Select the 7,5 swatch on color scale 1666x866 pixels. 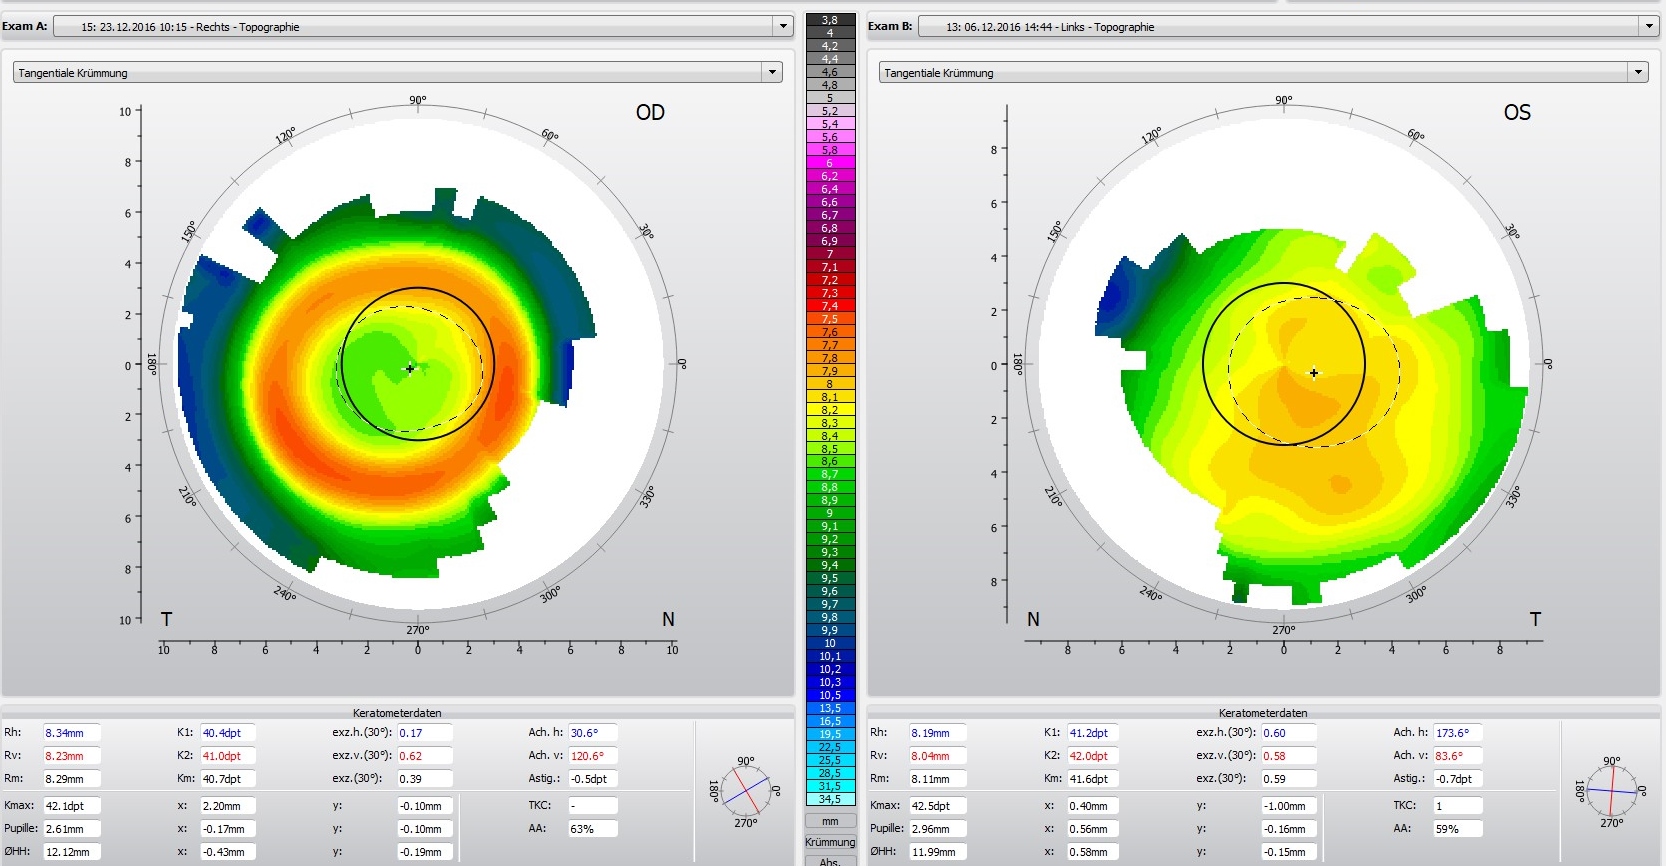[830, 319]
